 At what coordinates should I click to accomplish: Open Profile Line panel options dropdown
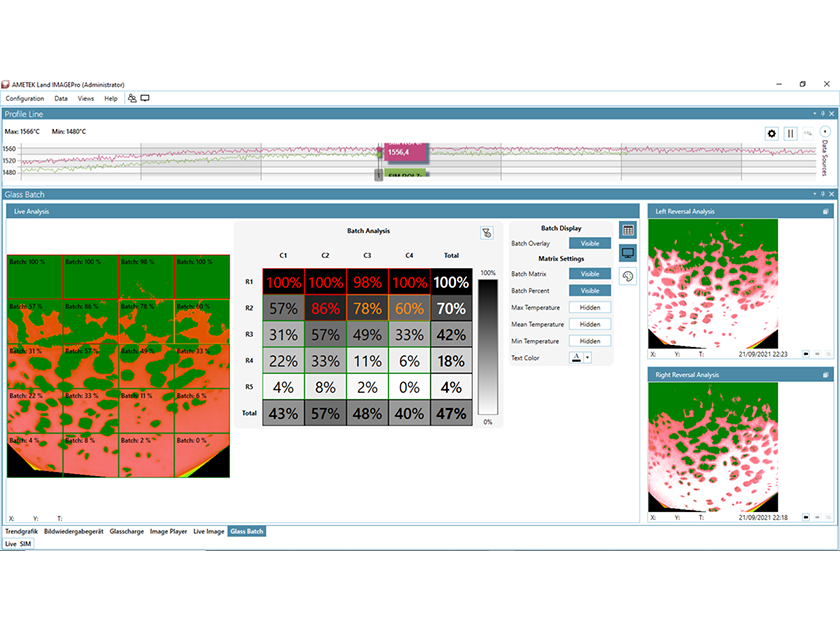(x=815, y=114)
